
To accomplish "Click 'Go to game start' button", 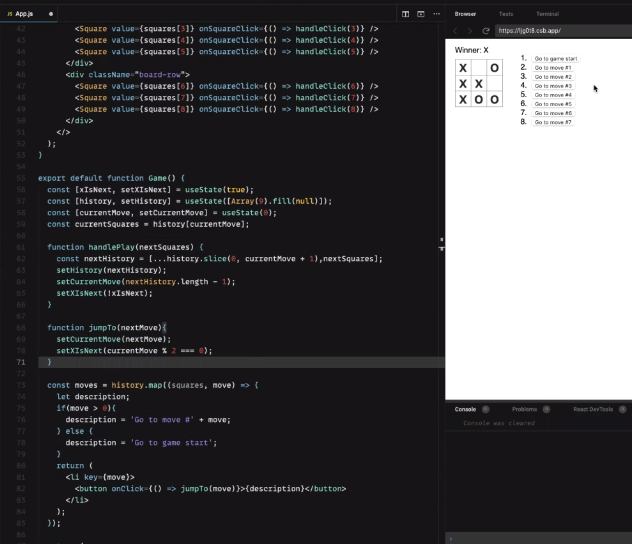I will coord(556,59).
